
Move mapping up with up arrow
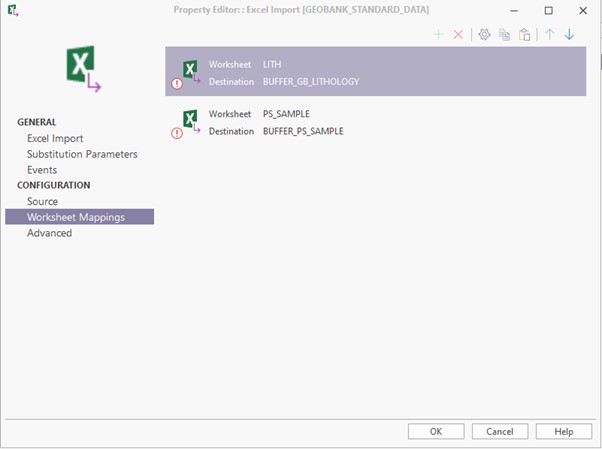click(549, 34)
